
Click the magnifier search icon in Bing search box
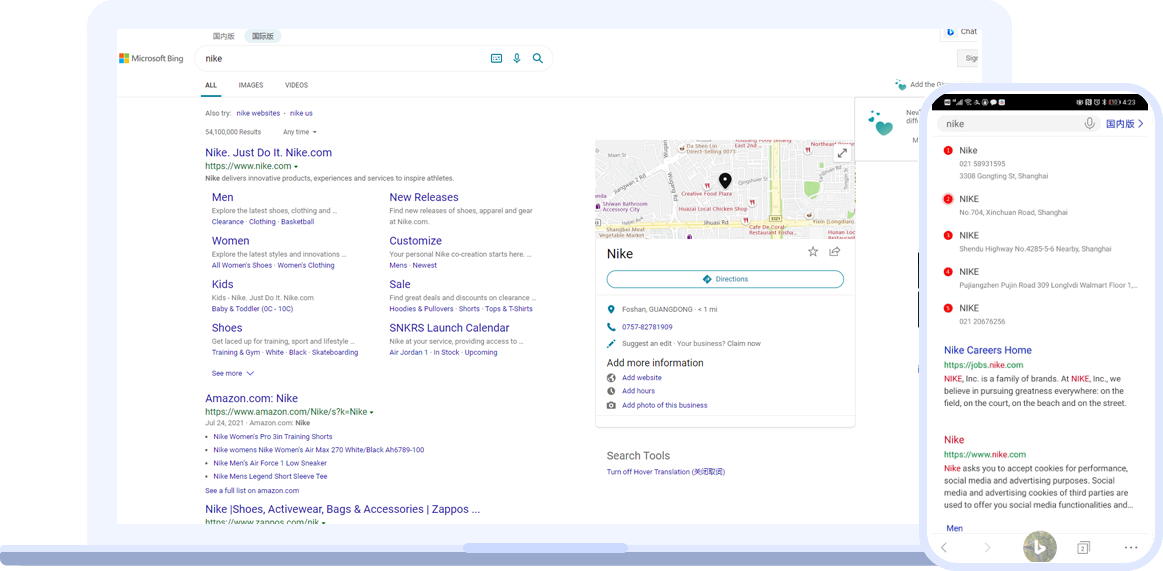coord(538,59)
